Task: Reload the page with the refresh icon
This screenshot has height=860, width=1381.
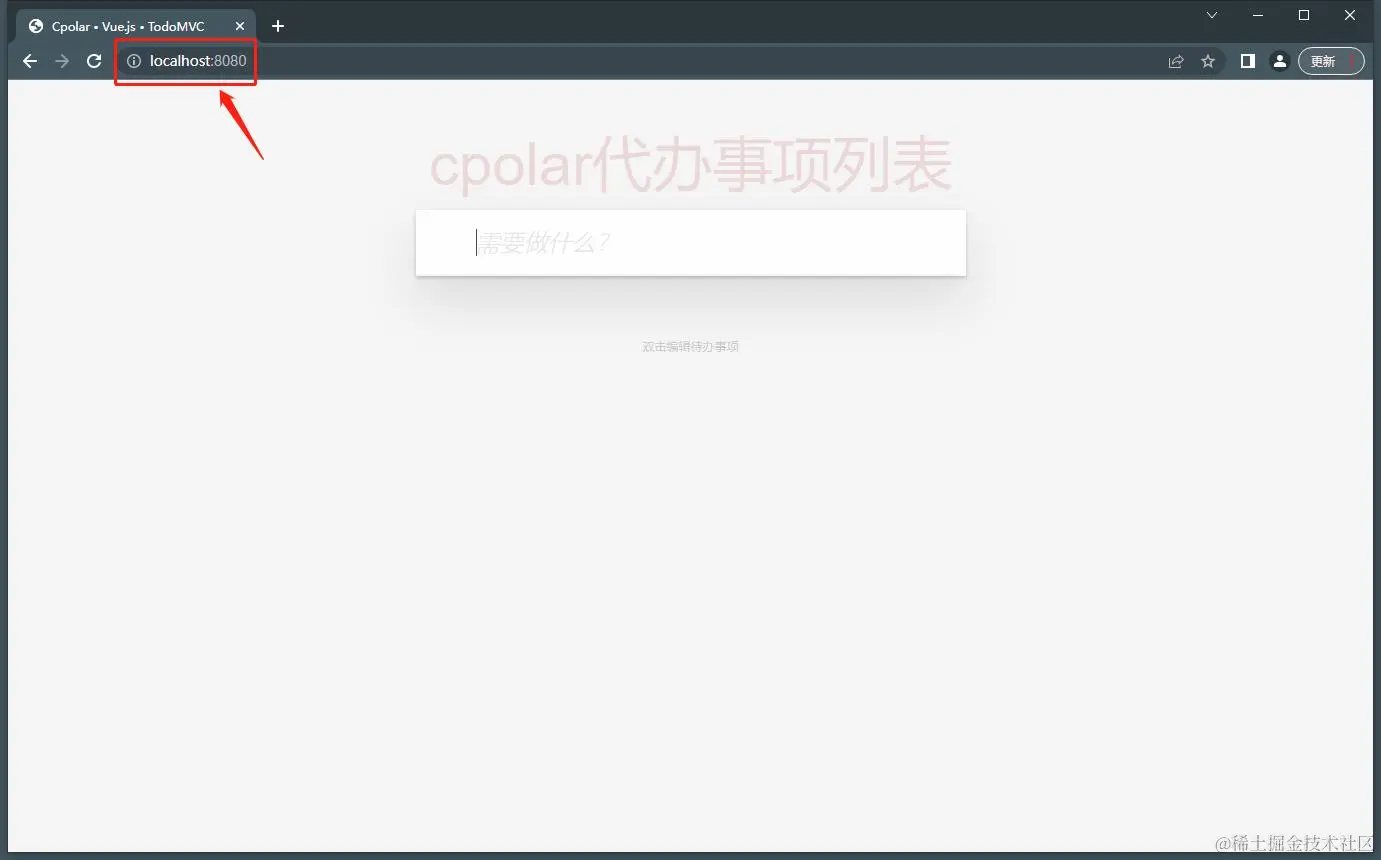Action: 94,61
